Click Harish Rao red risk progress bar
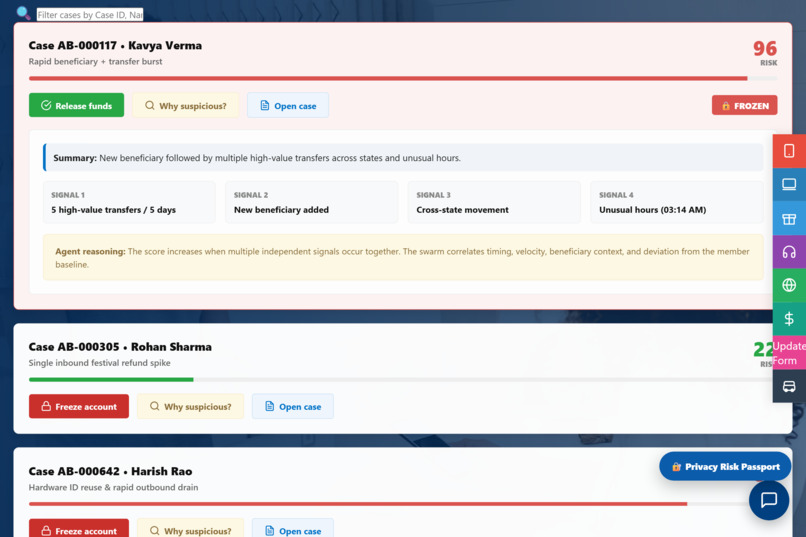 click(358, 504)
